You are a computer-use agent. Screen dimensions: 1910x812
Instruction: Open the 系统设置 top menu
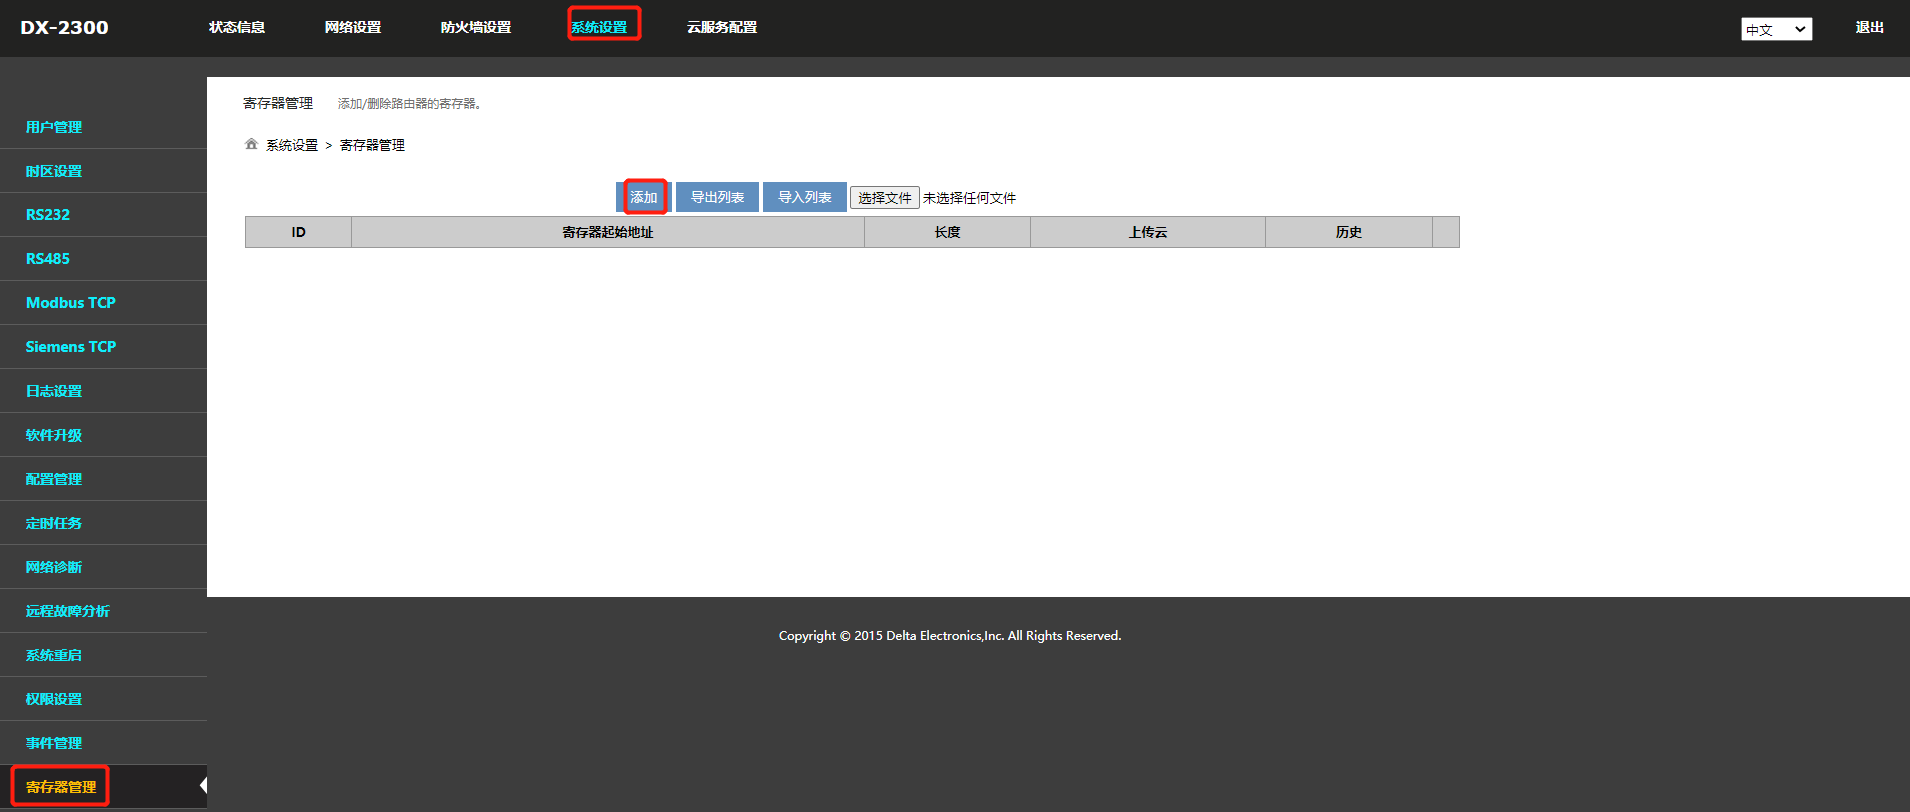(x=599, y=27)
